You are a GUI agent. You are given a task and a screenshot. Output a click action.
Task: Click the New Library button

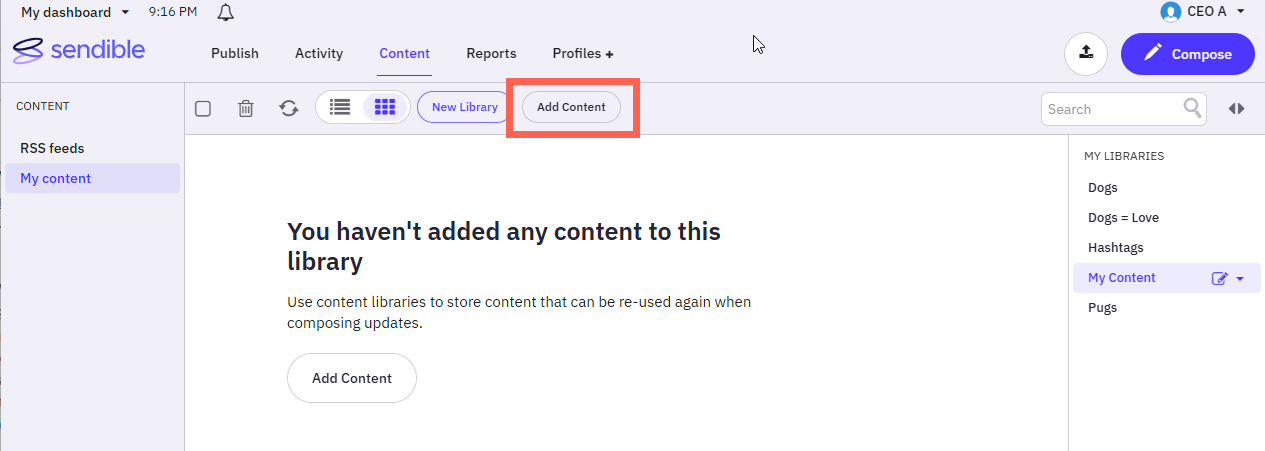[464, 107]
